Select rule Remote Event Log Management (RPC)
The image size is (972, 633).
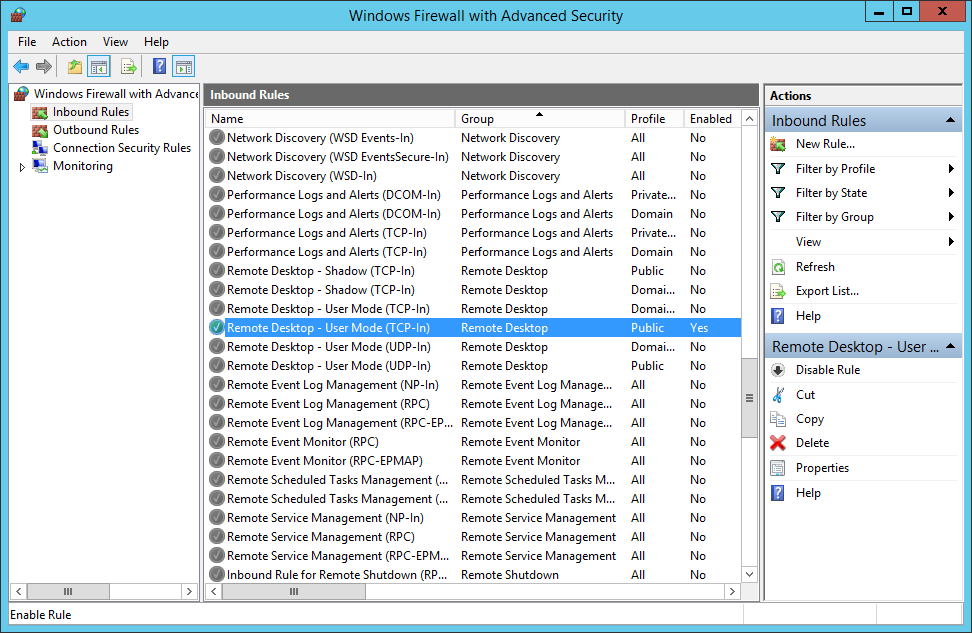(x=474, y=404)
